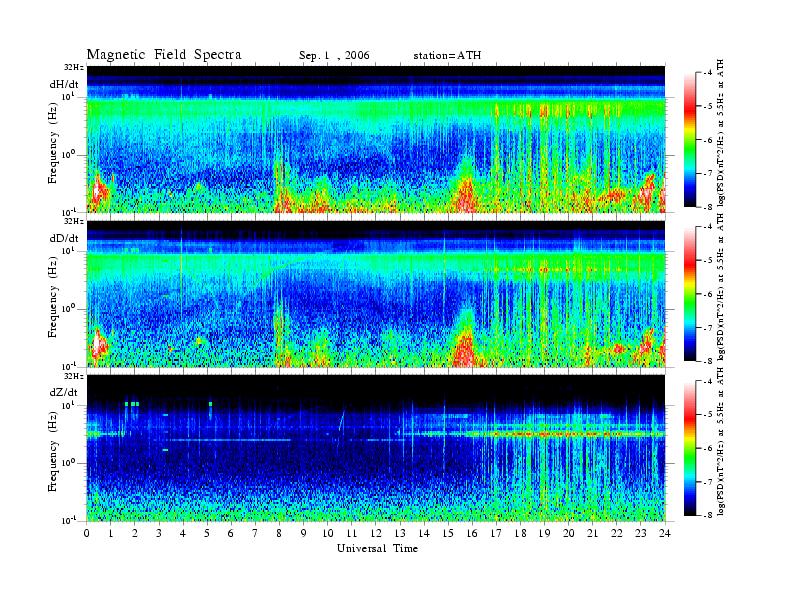Click the "dZ/dt" panel label

[64, 392]
